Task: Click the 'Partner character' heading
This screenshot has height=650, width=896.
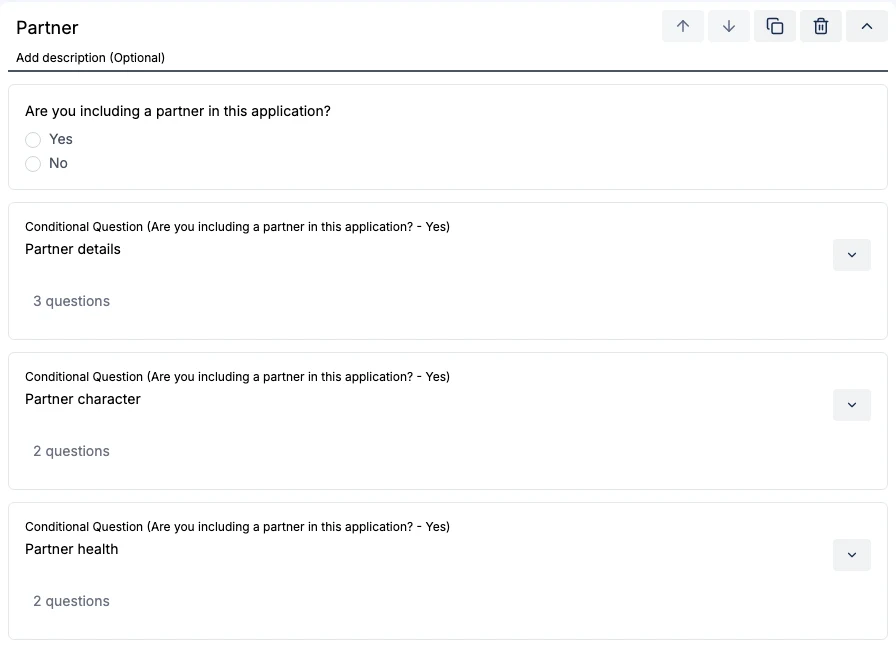Action: point(83,399)
